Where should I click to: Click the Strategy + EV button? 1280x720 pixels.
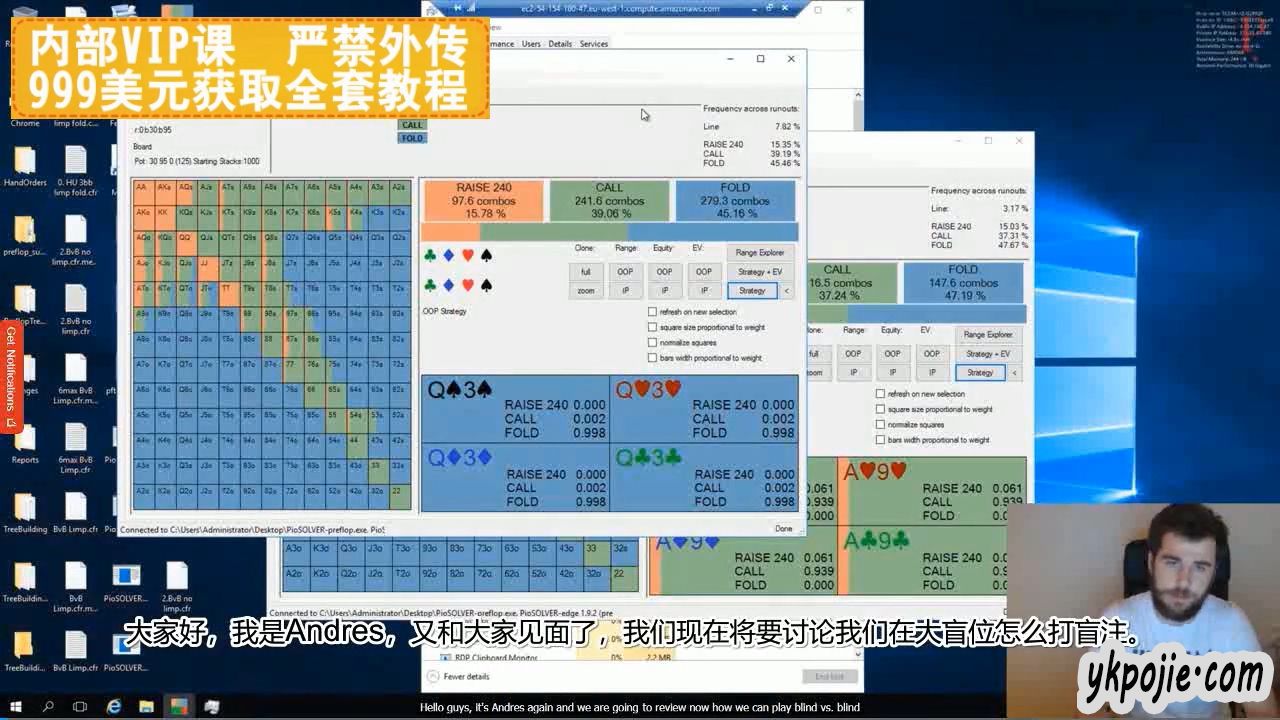[x=760, y=272]
